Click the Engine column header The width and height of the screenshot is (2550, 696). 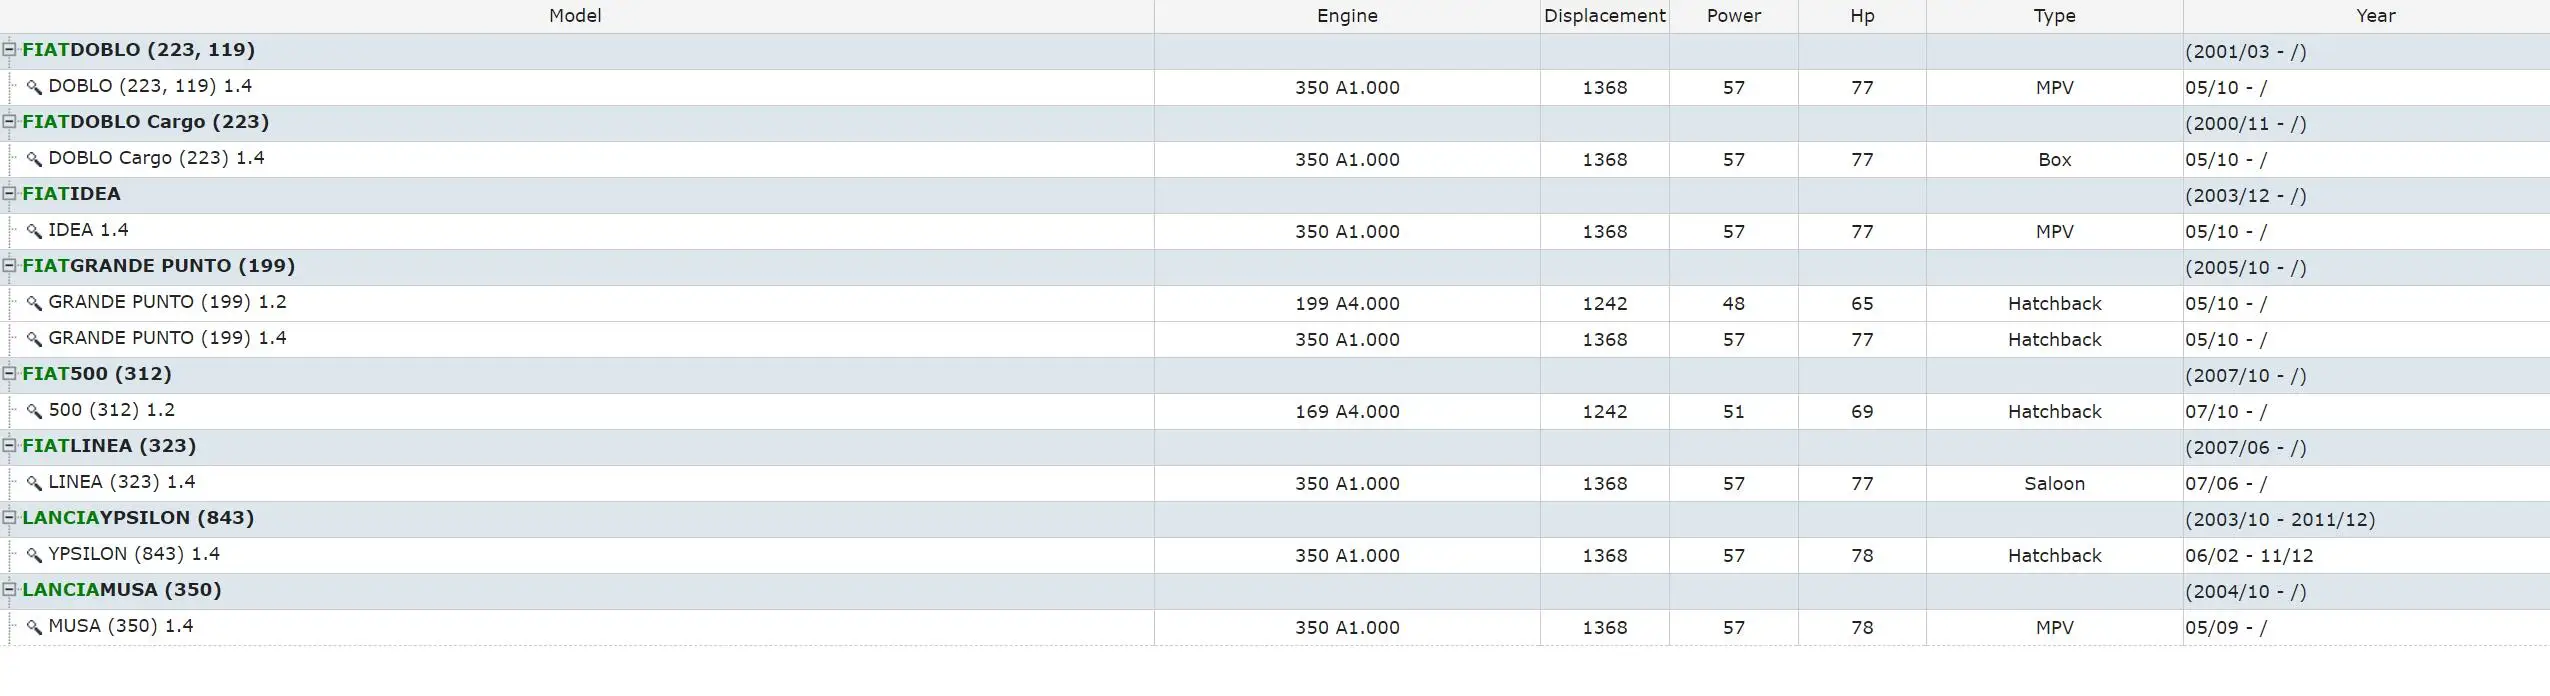(1347, 16)
